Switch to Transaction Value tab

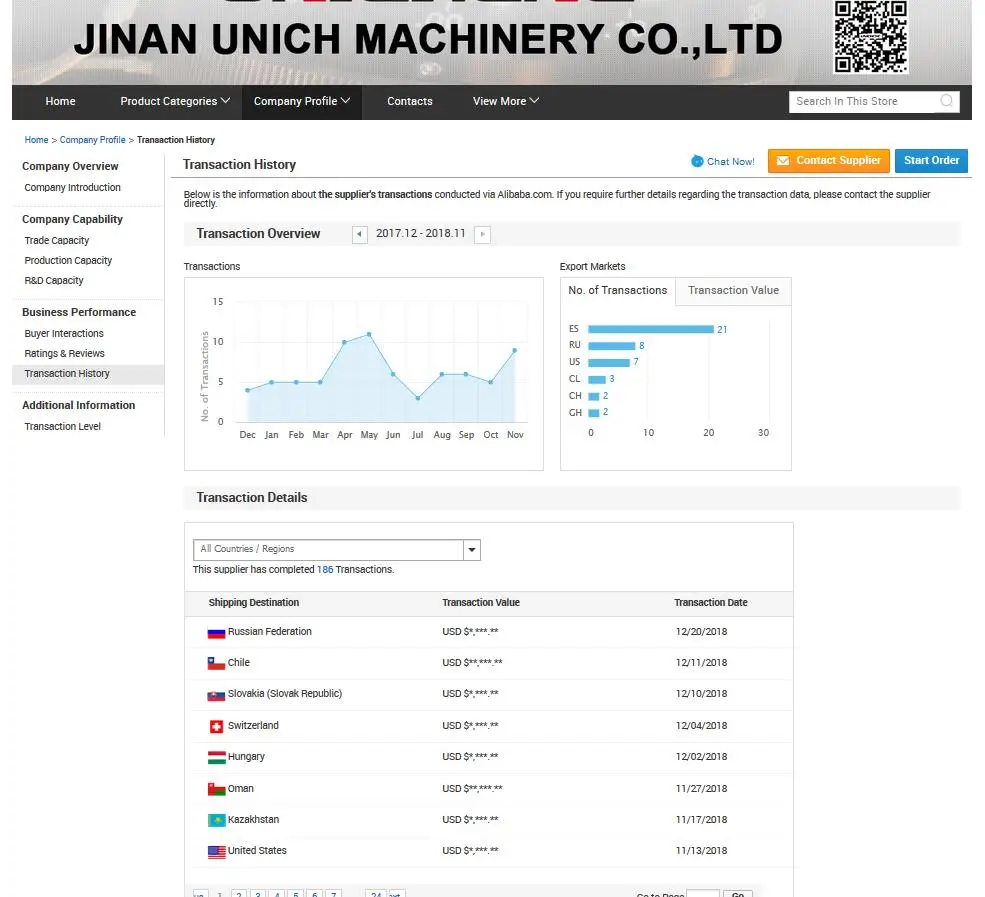[x=733, y=290]
